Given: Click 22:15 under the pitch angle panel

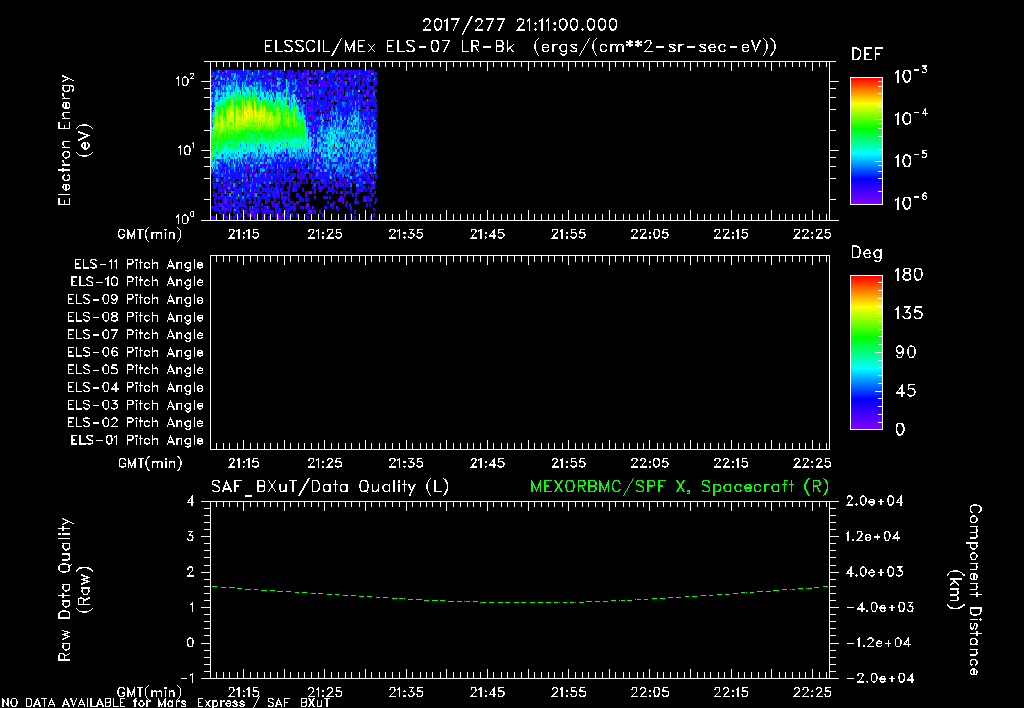Looking at the screenshot, I should (x=731, y=464).
